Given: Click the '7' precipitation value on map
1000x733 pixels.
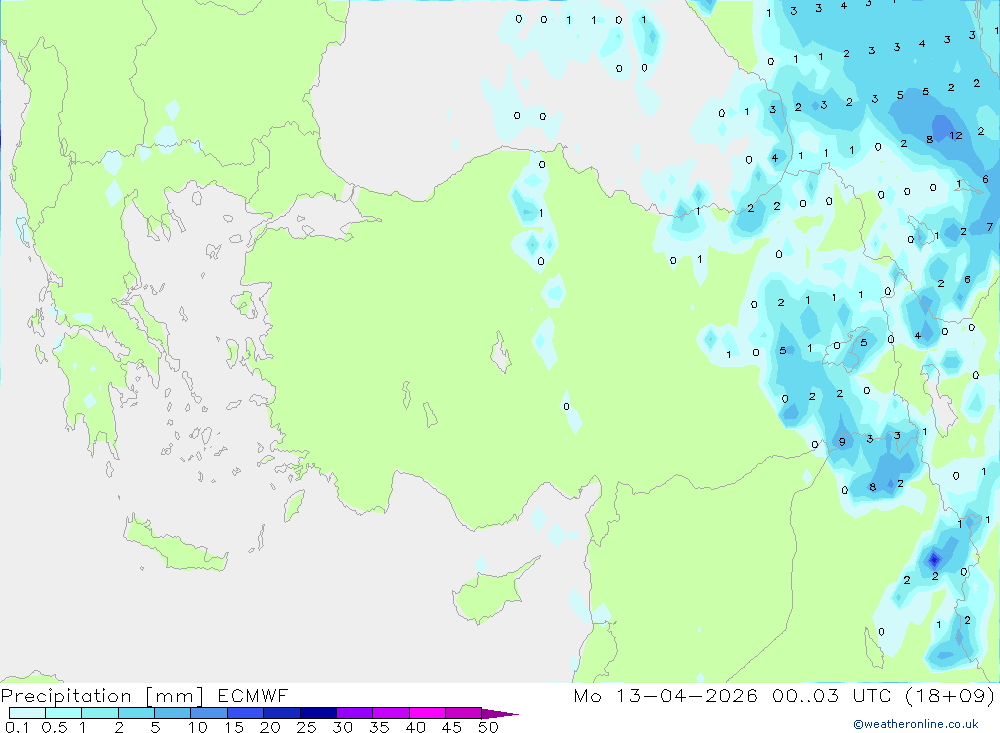Looking at the screenshot, I should click(x=989, y=226).
